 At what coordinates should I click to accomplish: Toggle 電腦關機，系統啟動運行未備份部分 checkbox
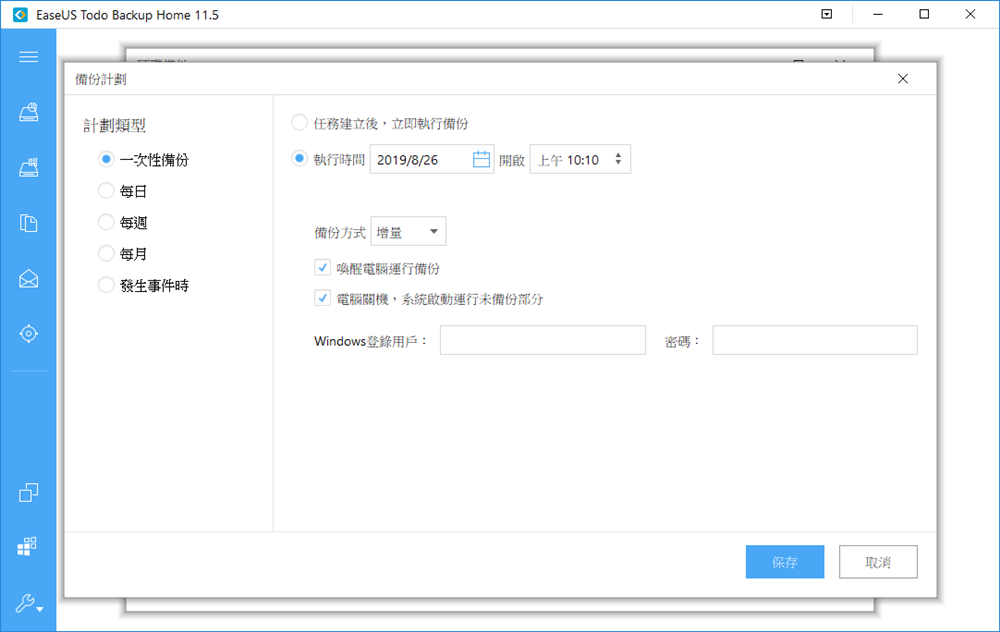click(x=322, y=298)
